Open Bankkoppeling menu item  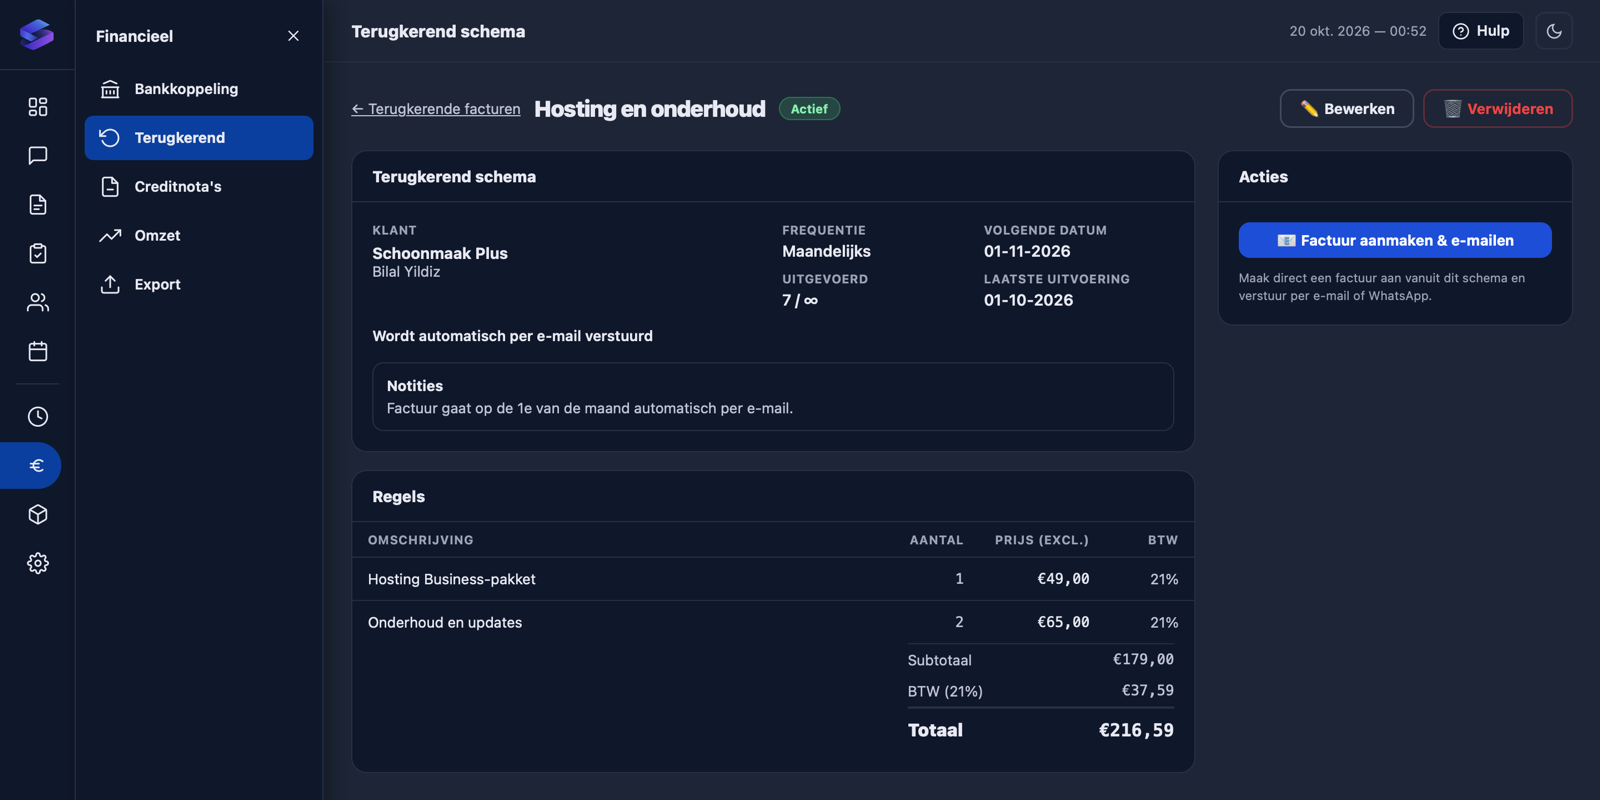pyautogui.click(x=199, y=89)
